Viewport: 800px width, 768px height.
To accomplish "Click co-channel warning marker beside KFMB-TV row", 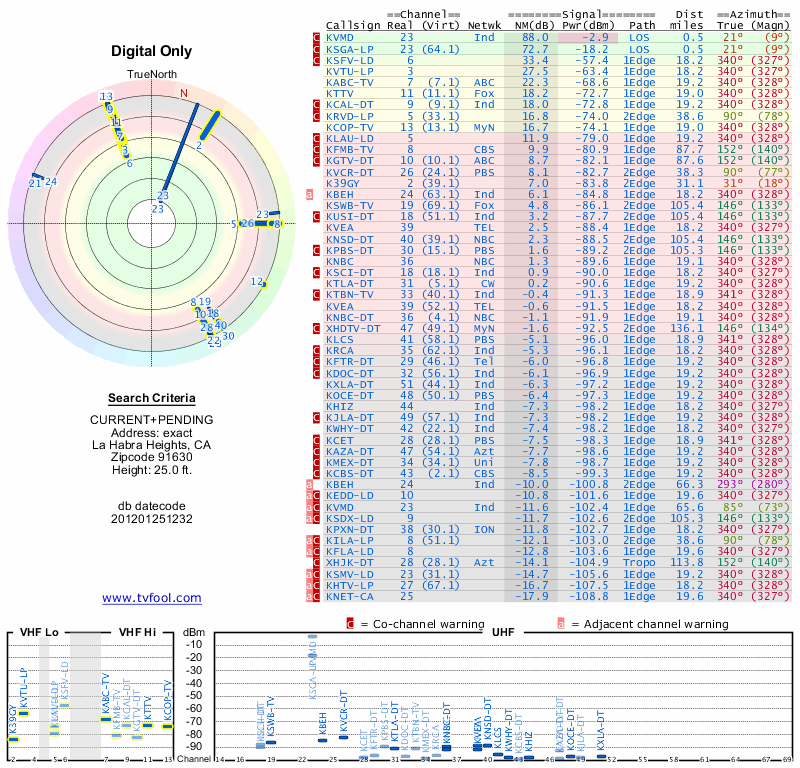I will 316,150.
